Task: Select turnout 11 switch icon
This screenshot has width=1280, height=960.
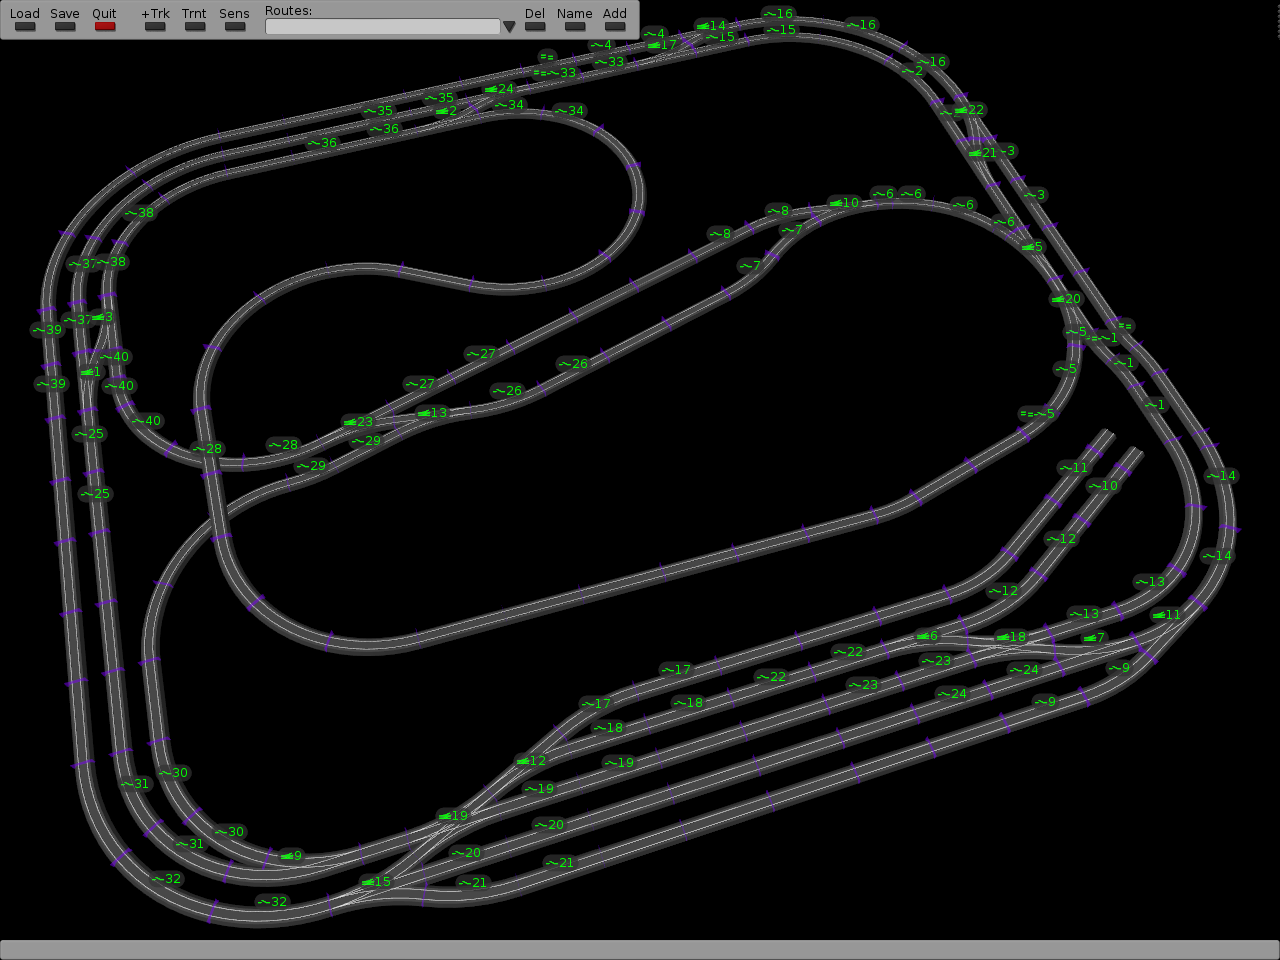Action: click(1159, 615)
